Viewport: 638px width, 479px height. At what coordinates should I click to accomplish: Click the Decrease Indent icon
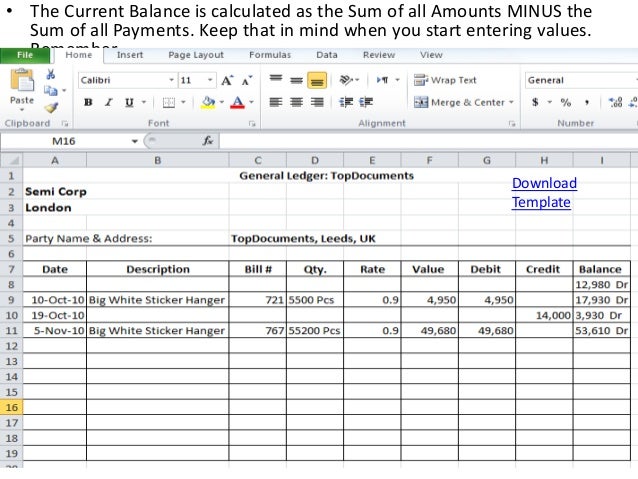tap(346, 102)
